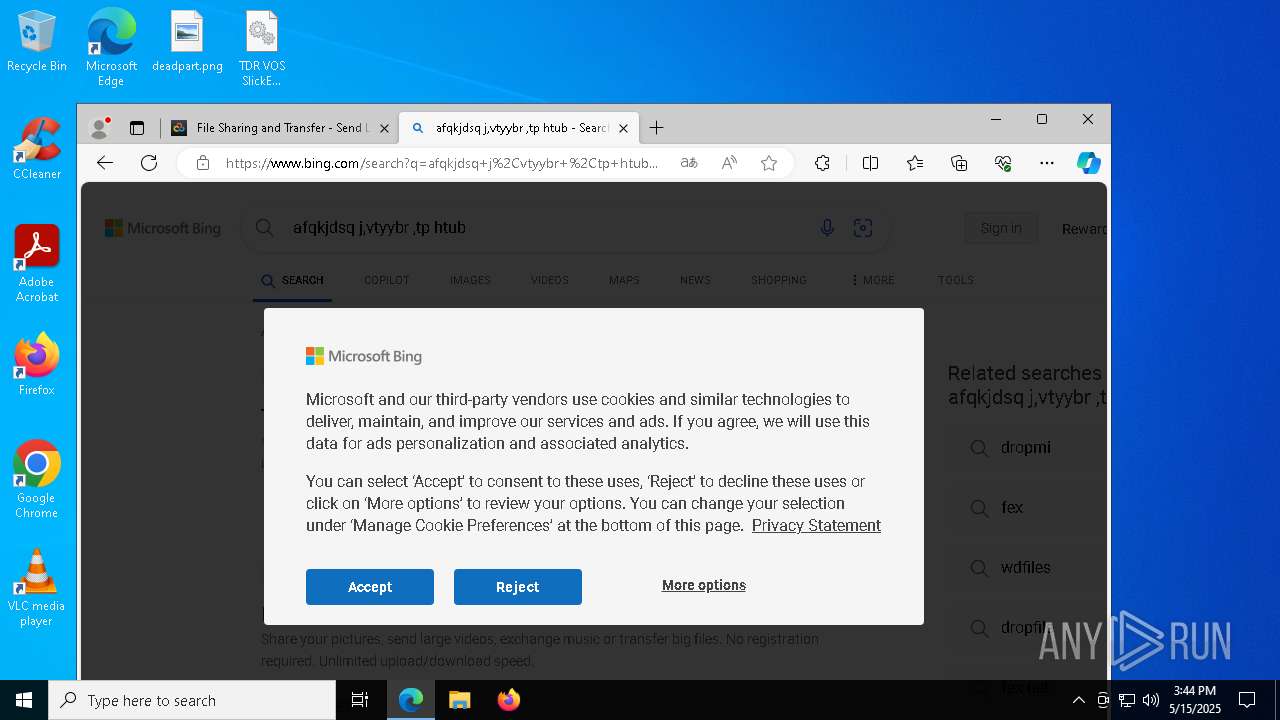Close the File Sharing and Transfer tab

pos(385,128)
